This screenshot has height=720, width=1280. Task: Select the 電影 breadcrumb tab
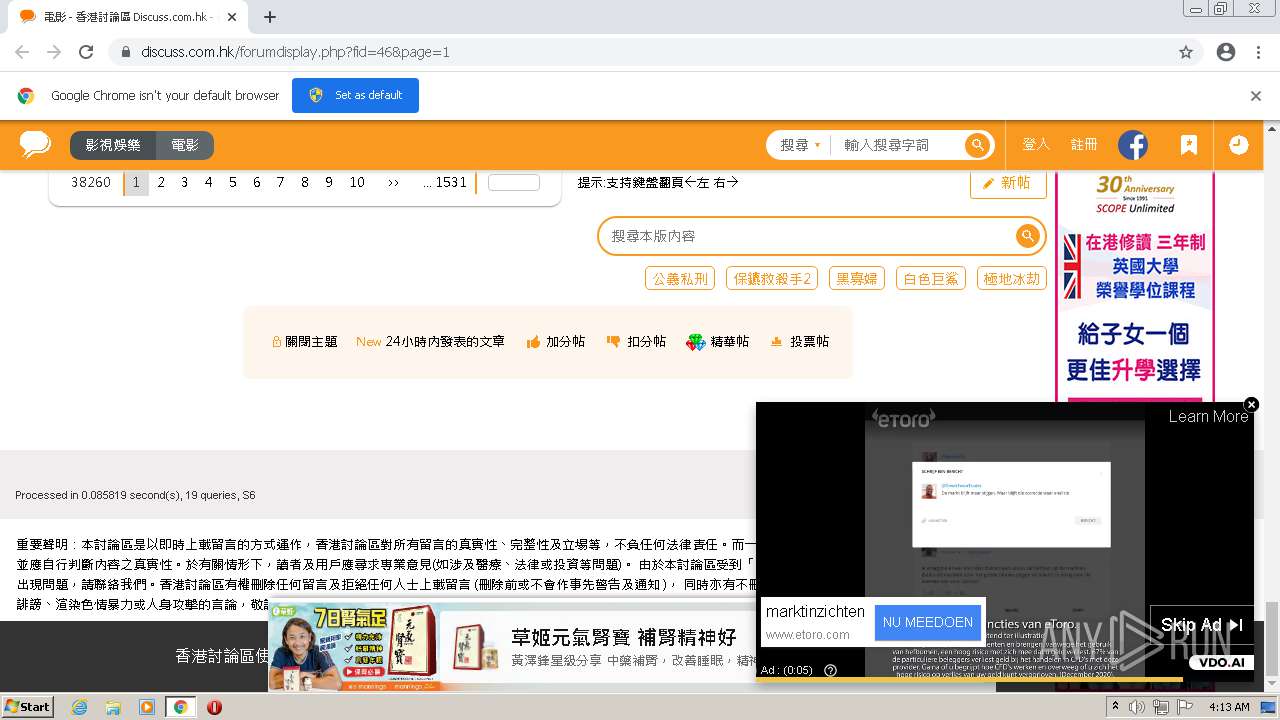[x=185, y=146]
